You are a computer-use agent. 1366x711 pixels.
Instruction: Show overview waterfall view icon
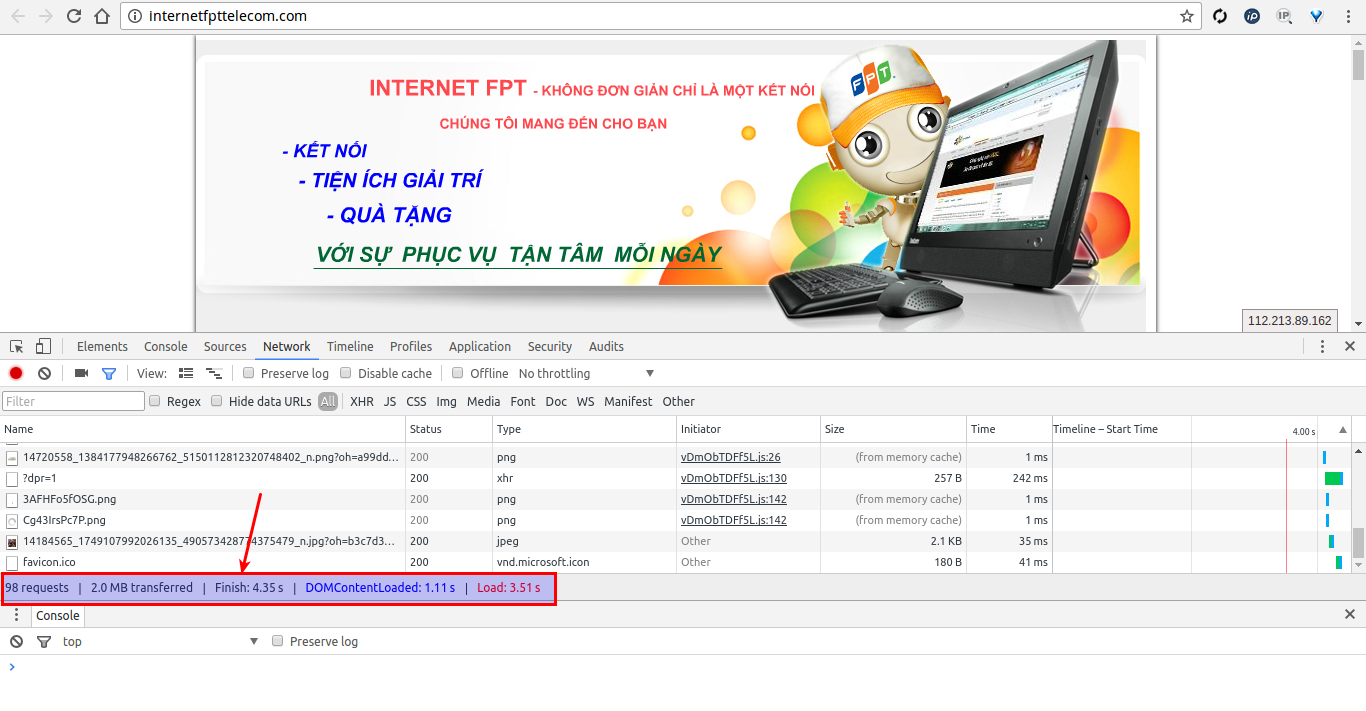pos(213,373)
